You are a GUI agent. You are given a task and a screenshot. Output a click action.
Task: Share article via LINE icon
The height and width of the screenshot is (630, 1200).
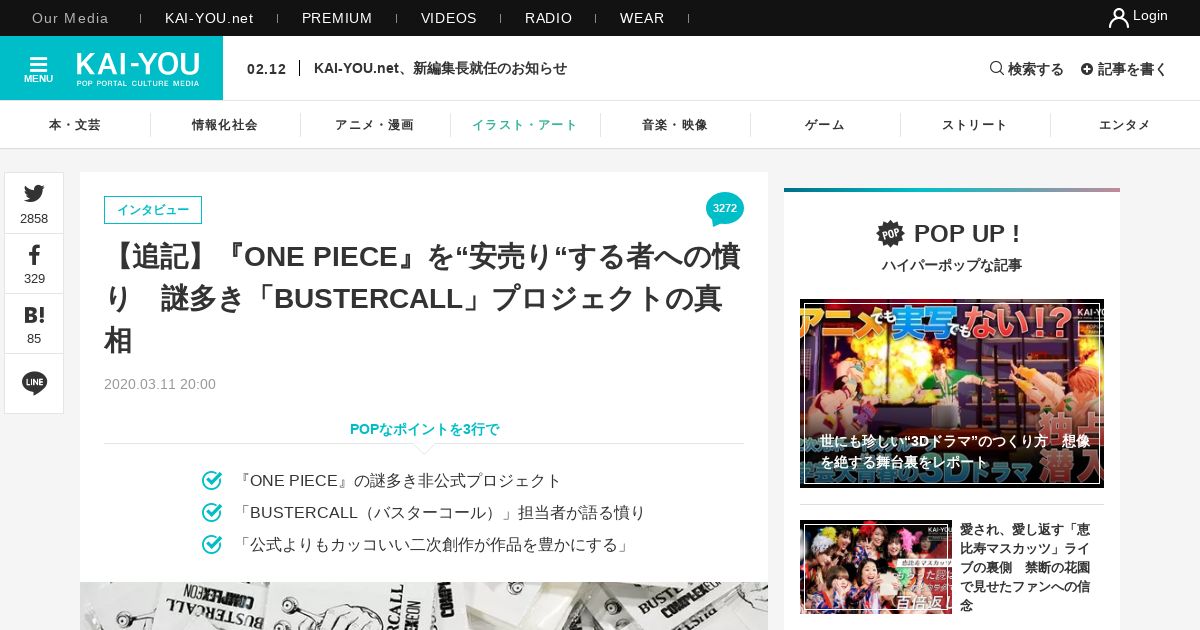(34, 383)
